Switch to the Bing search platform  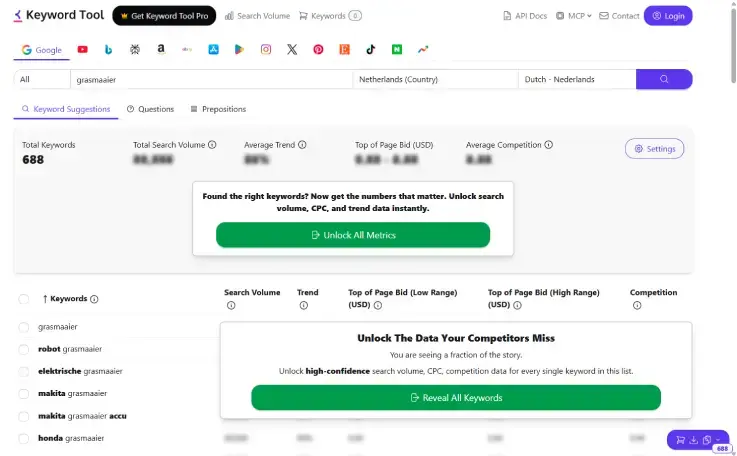pos(109,49)
